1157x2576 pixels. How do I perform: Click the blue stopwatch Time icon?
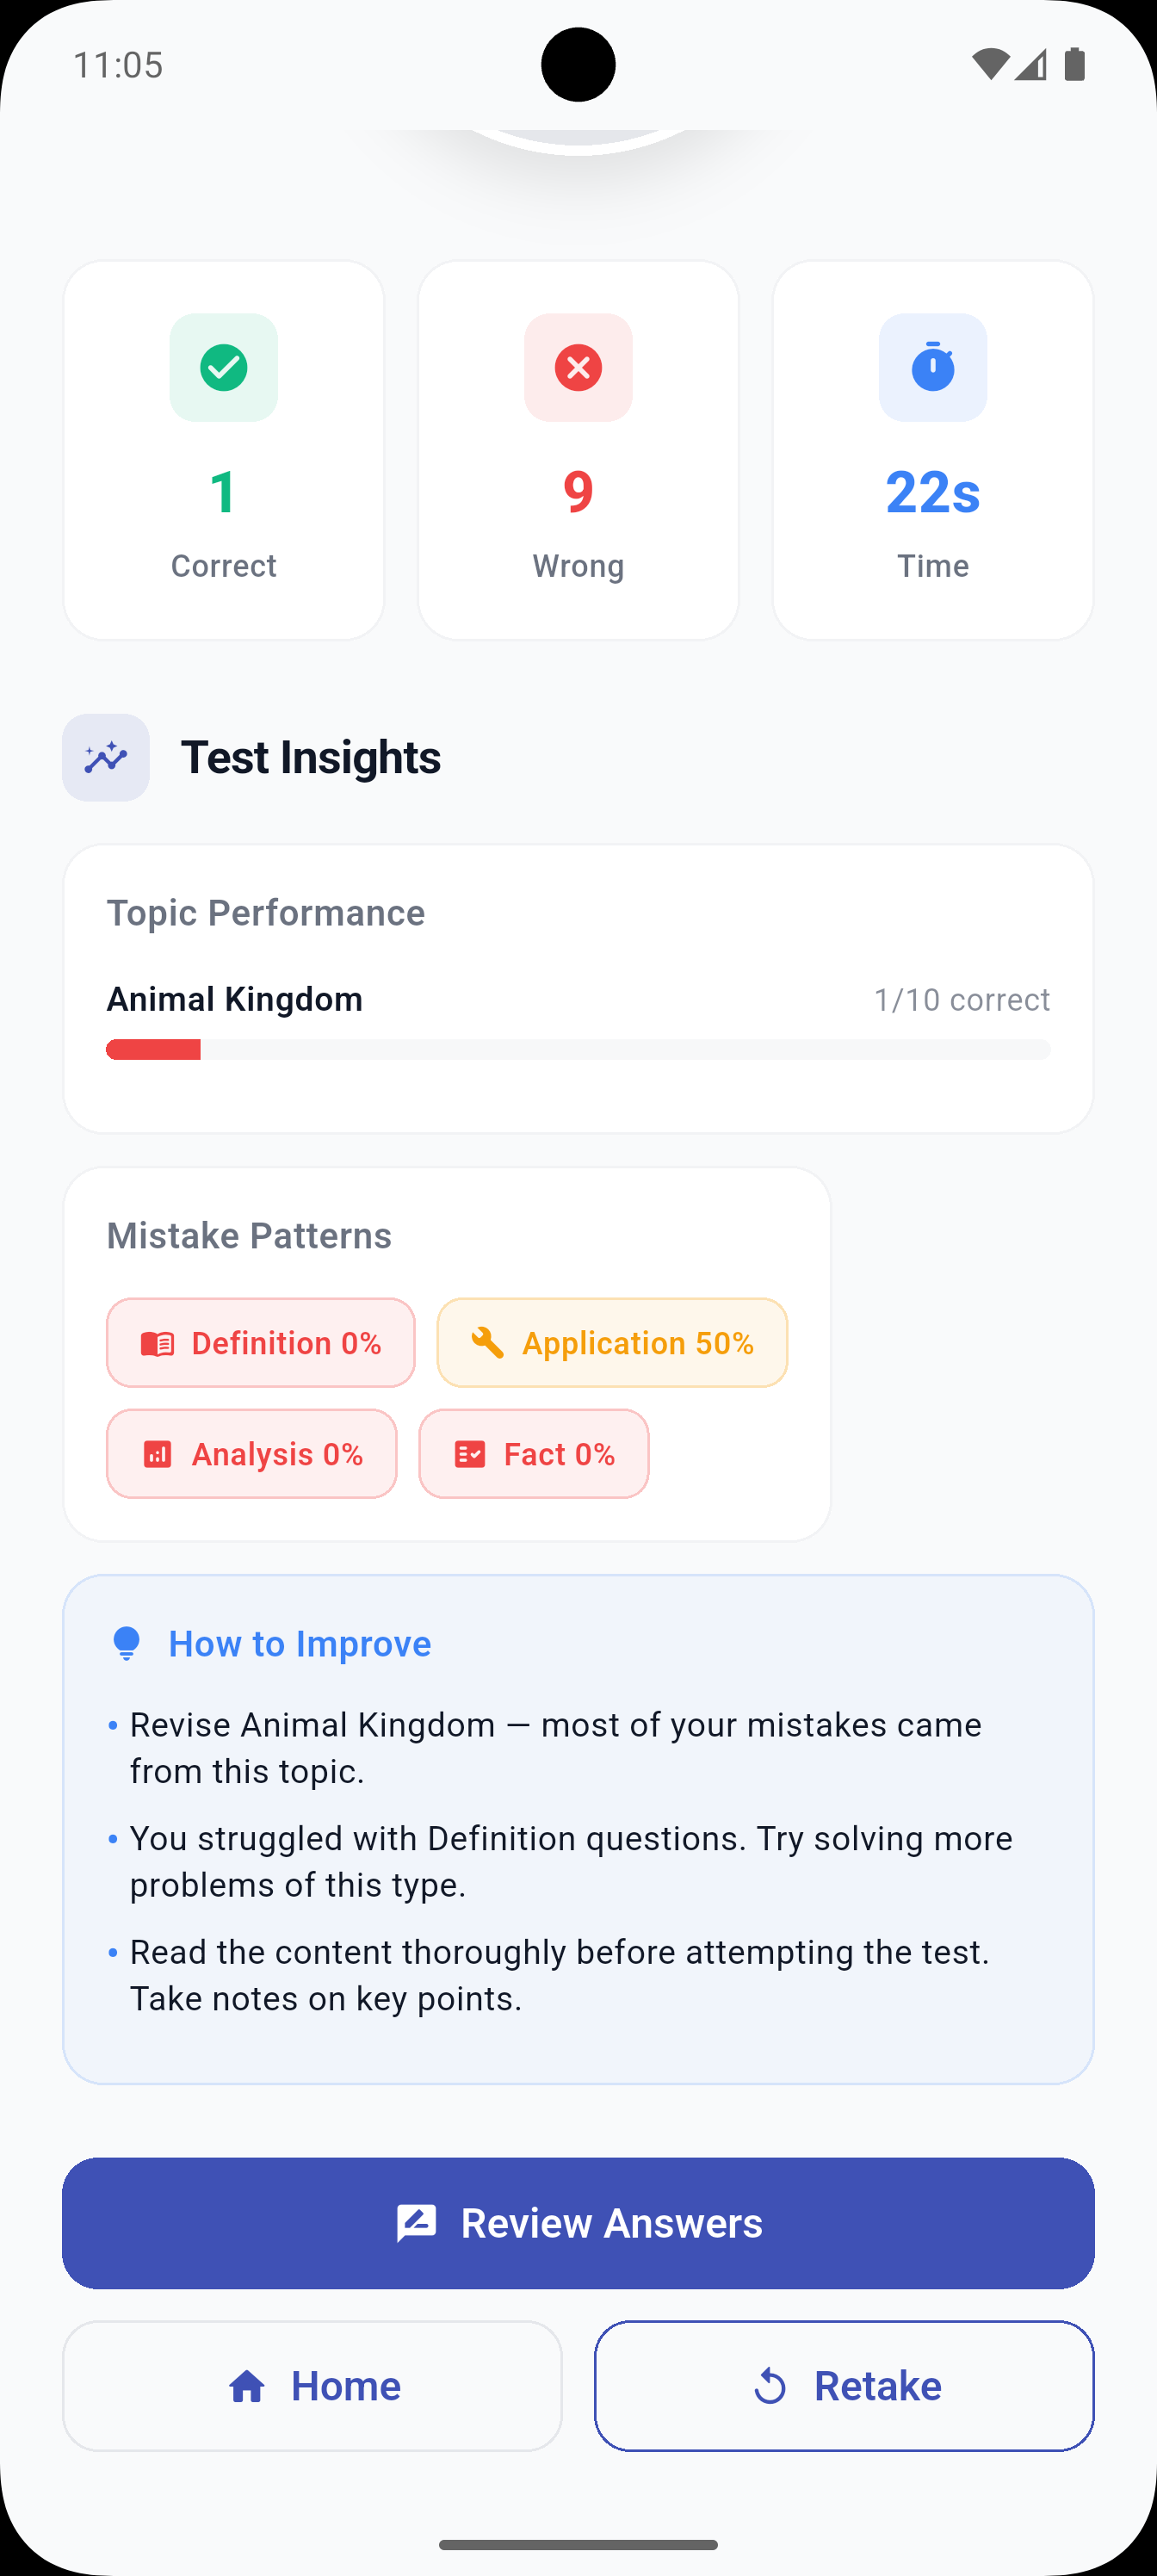[x=932, y=368]
